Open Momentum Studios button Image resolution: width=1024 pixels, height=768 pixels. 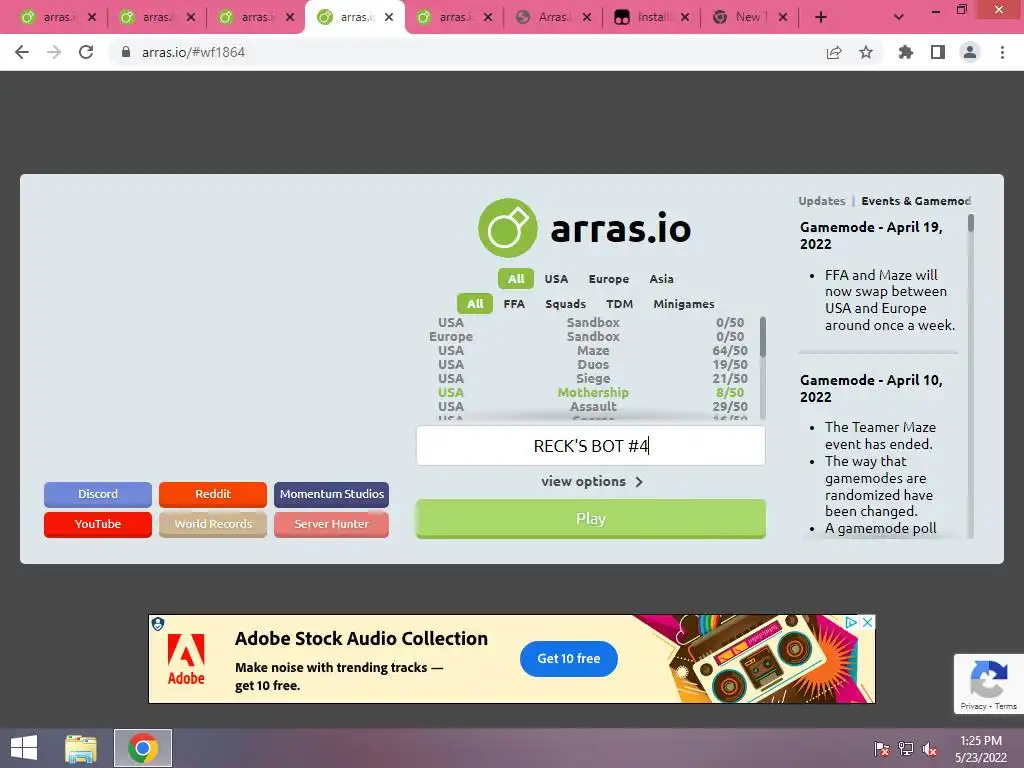coord(331,494)
